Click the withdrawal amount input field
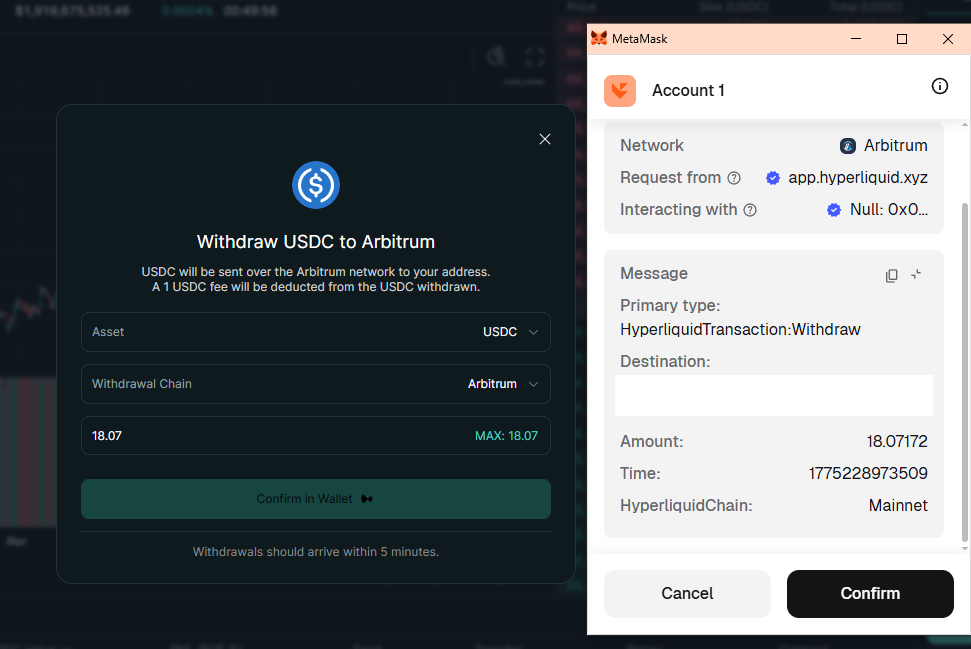 [200, 435]
